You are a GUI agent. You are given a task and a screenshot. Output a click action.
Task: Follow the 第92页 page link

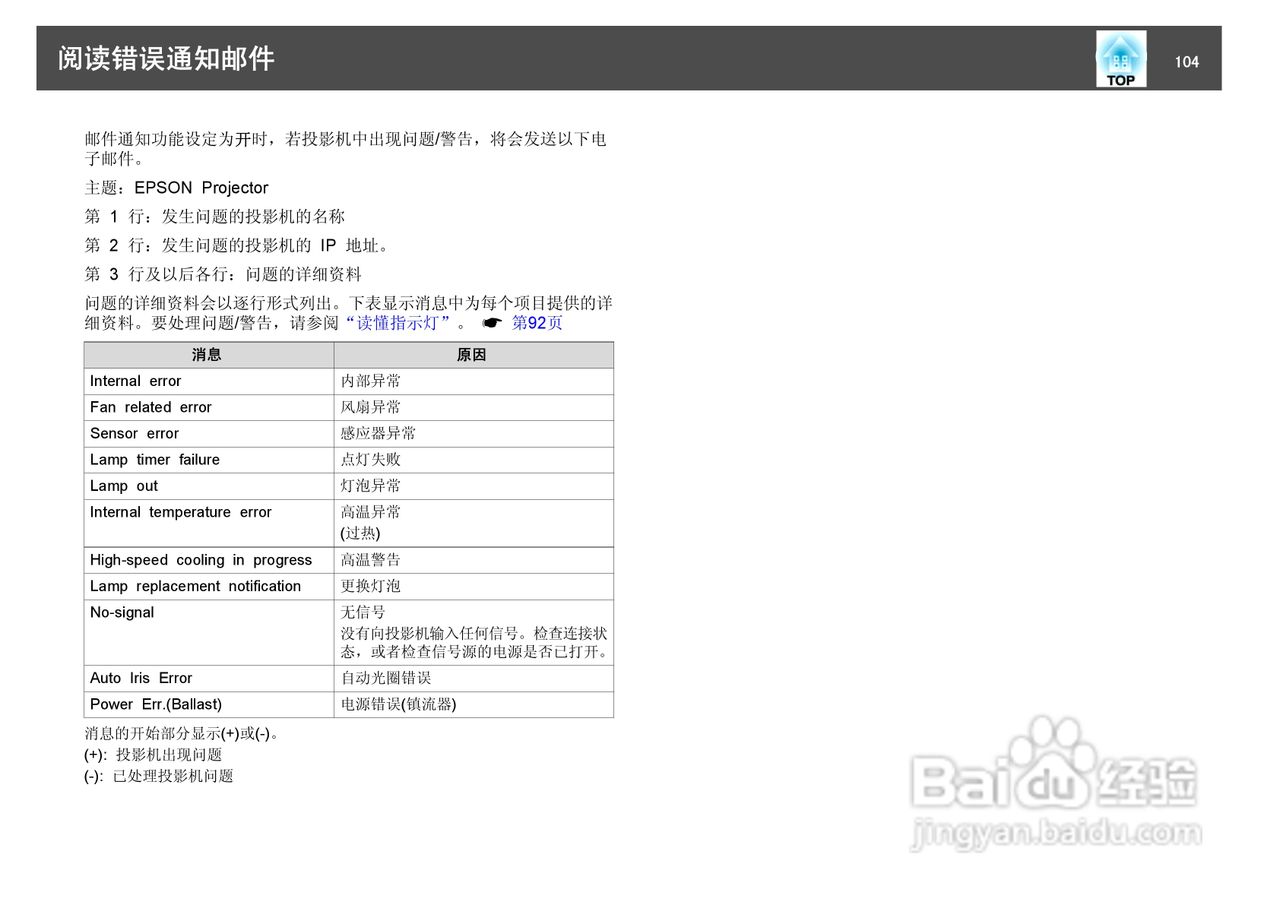click(537, 323)
